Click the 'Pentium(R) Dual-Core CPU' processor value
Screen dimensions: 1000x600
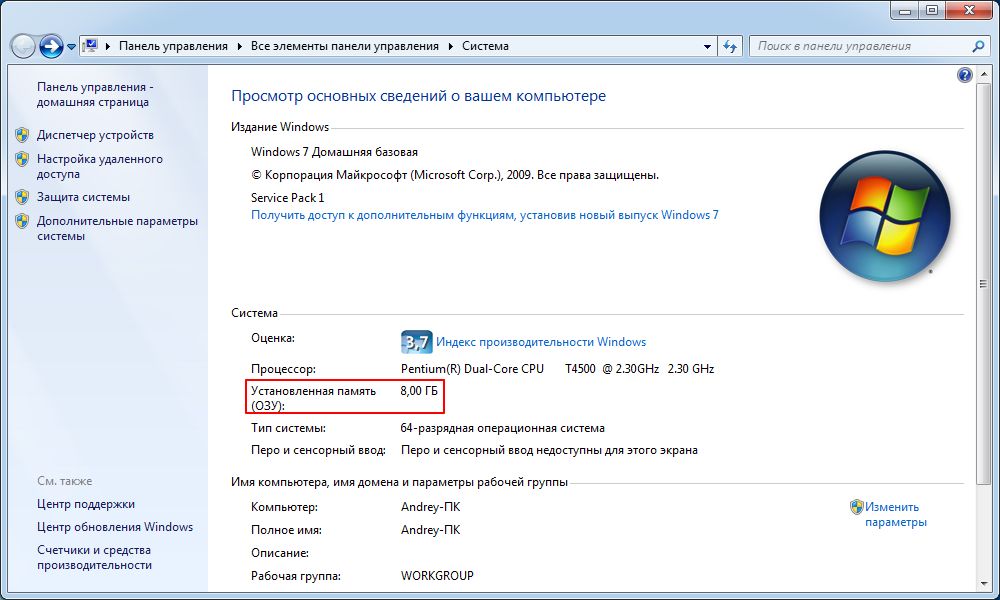pos(472,369)
